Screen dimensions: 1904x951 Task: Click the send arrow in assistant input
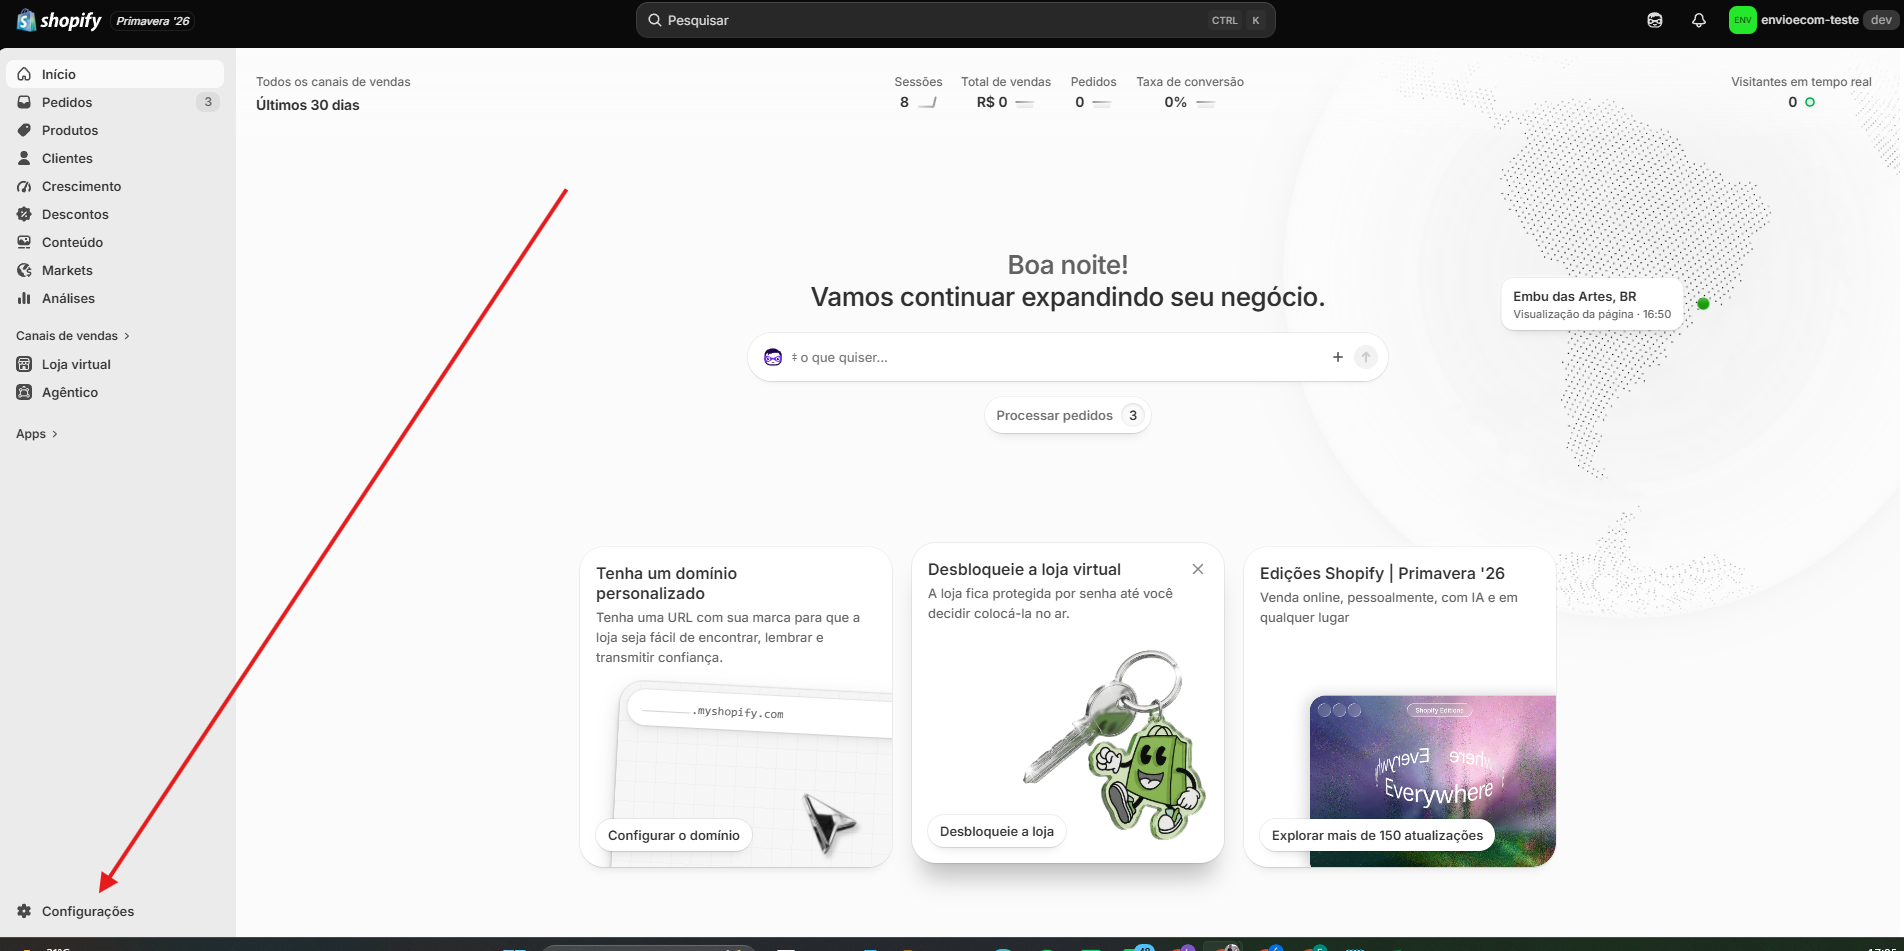tap(1366, 357)
